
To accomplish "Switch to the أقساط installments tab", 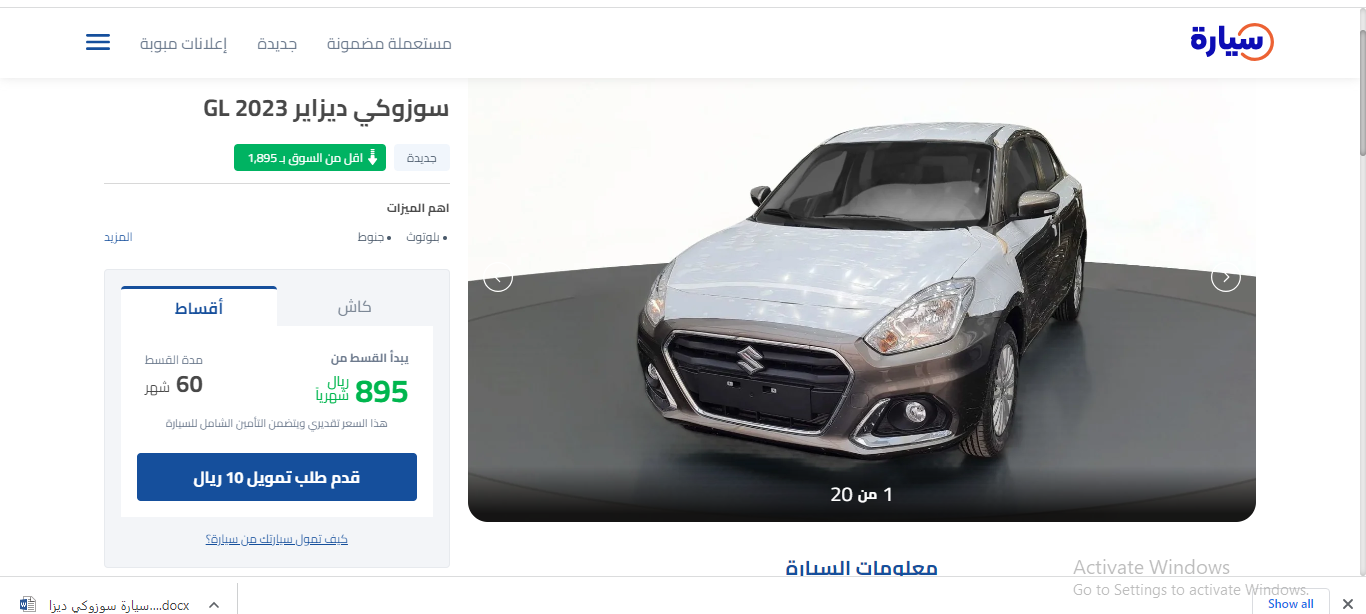I will 199,307.
